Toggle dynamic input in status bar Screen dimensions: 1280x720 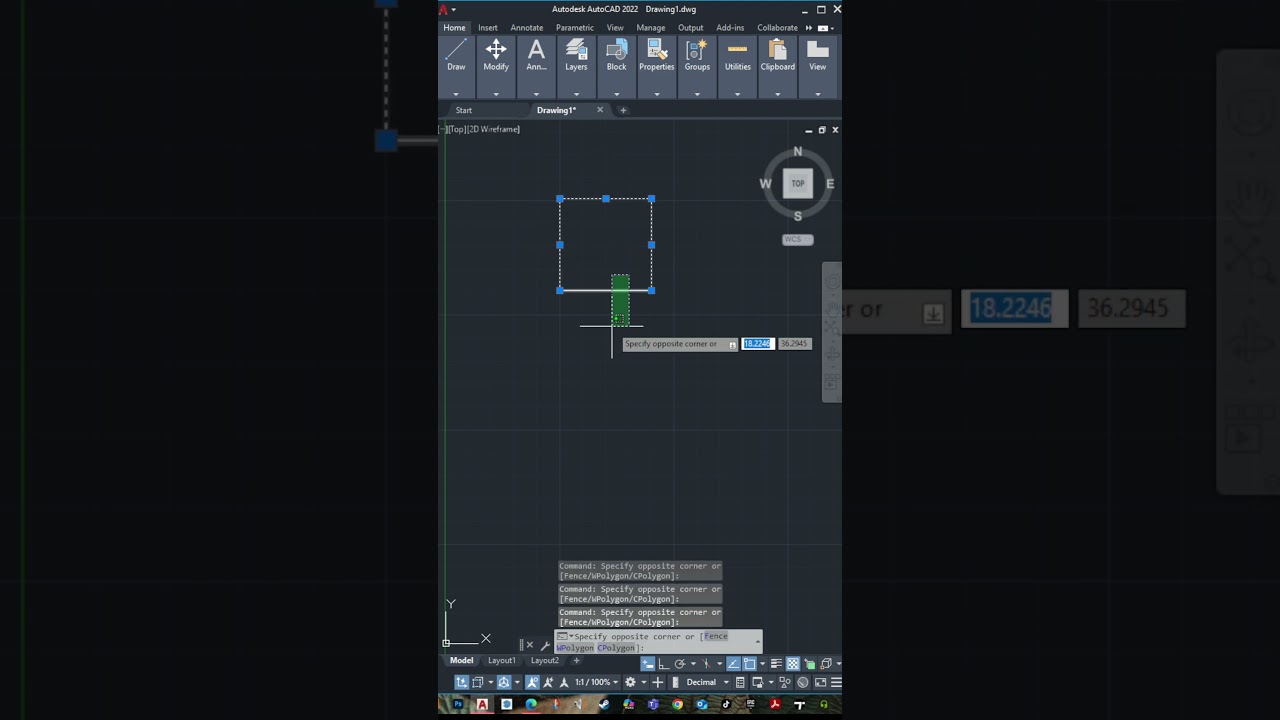coord(648,663)
